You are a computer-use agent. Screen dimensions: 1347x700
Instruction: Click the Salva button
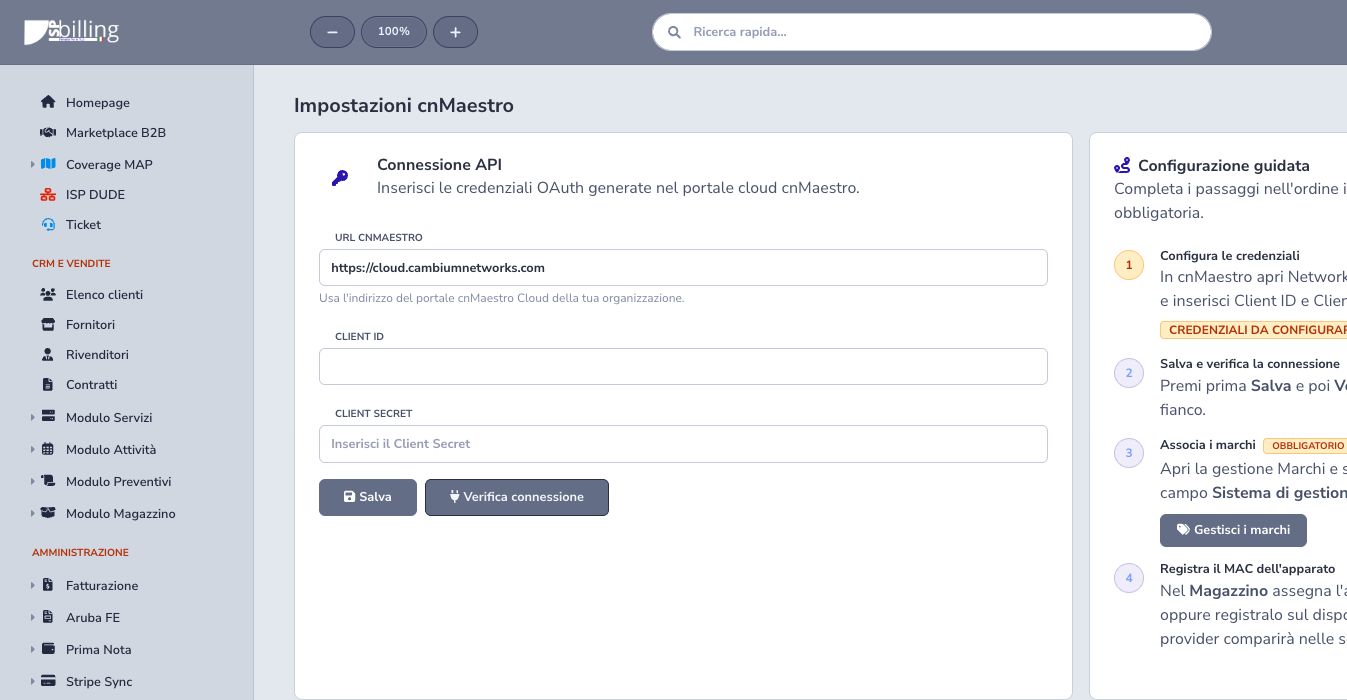pyautogui.click(x=368, y=497)
